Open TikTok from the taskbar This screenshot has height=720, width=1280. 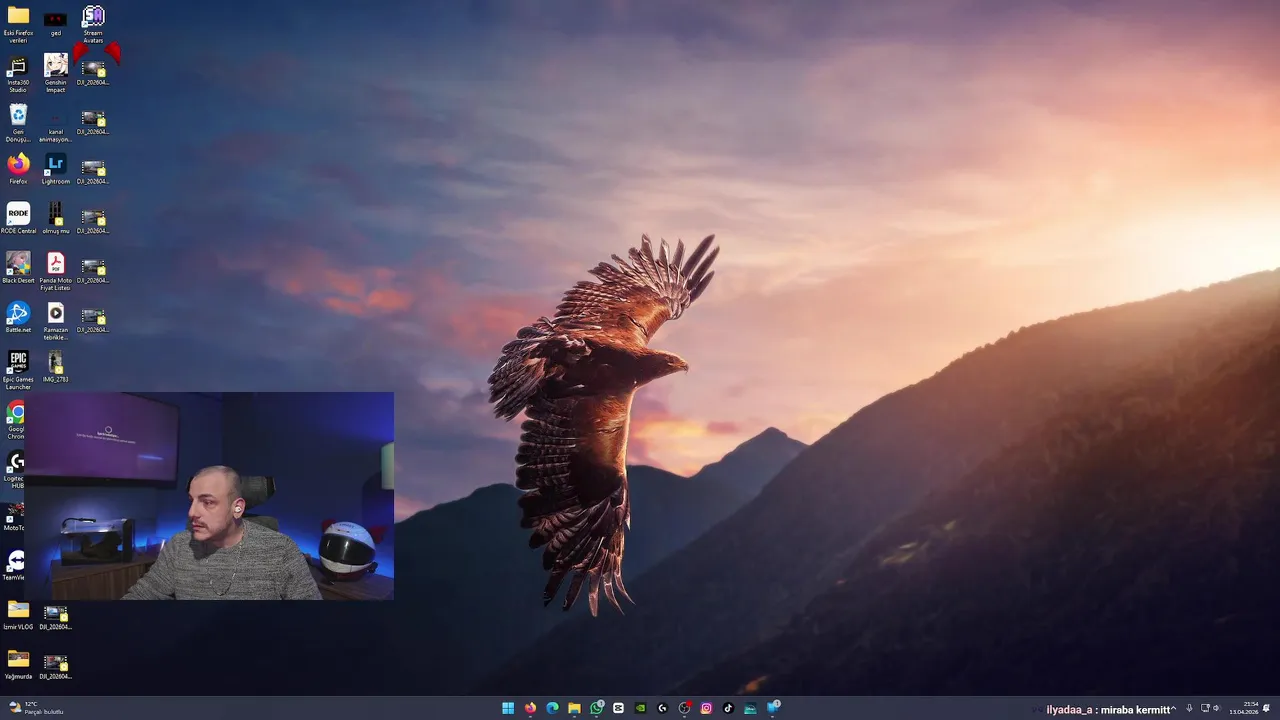pos(728,708)
